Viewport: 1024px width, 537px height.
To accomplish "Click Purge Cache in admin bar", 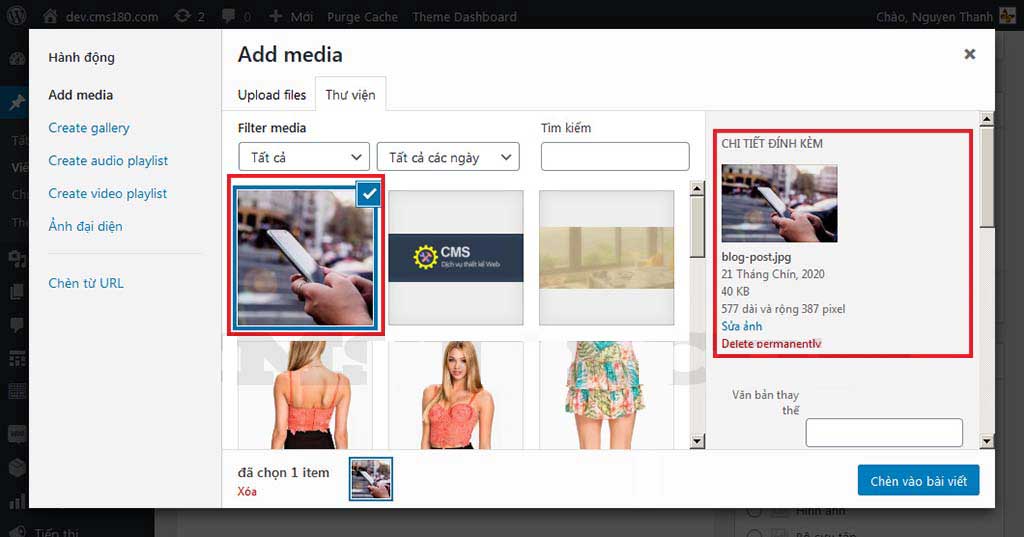I will pos(362,16).
